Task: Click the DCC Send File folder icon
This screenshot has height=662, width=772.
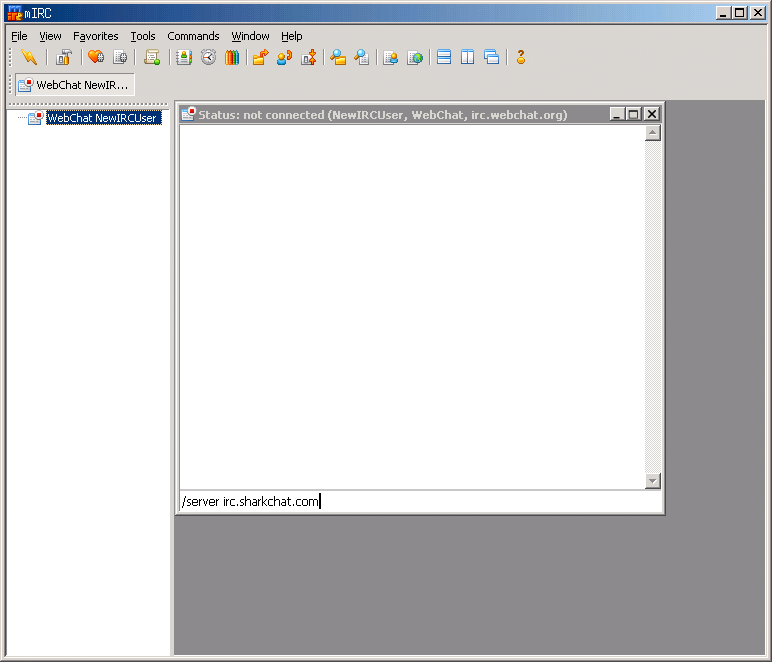Action: 260,57
